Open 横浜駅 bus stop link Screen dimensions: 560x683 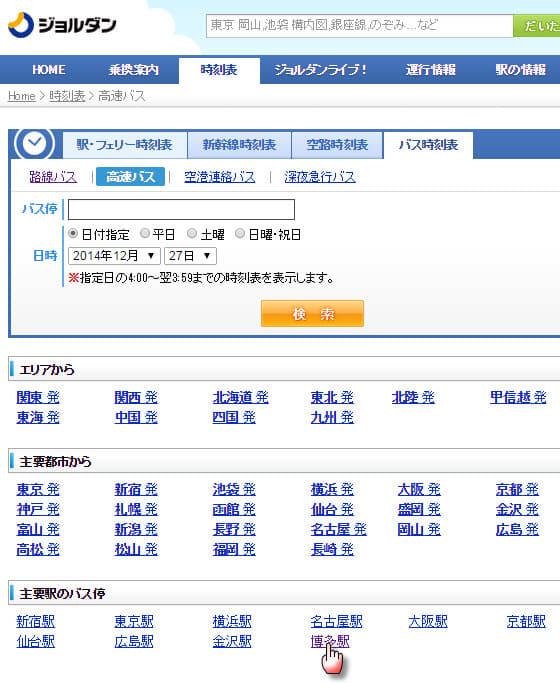coord(232,622)
